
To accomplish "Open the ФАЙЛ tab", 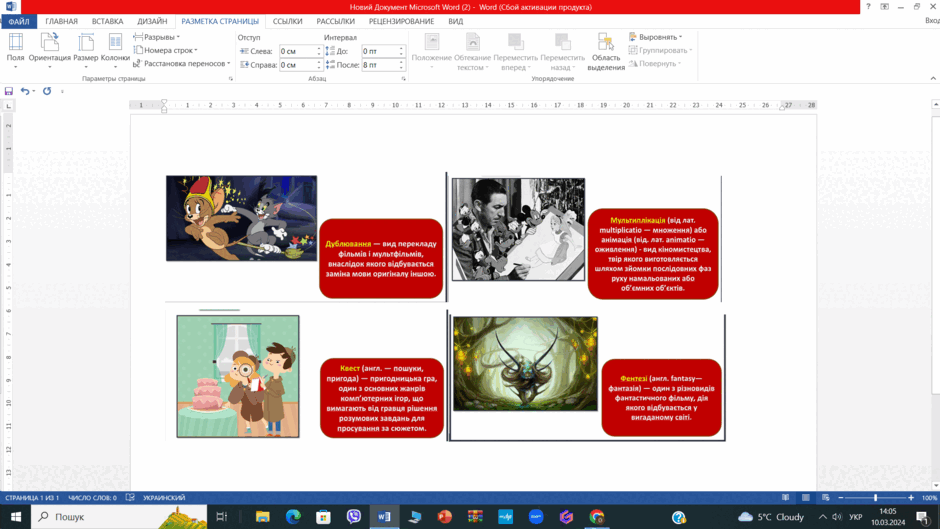I will pyautogui.click(x=19, y=21).
